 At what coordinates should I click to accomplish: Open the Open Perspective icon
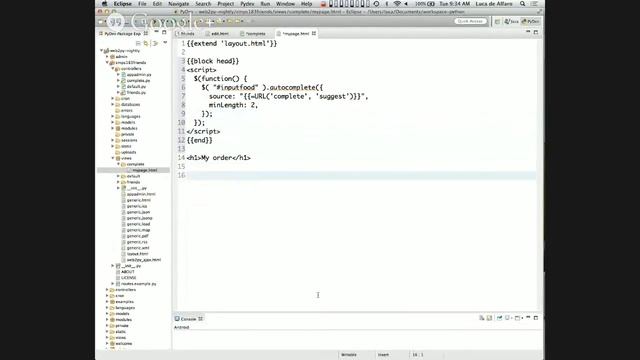(497, 21)
